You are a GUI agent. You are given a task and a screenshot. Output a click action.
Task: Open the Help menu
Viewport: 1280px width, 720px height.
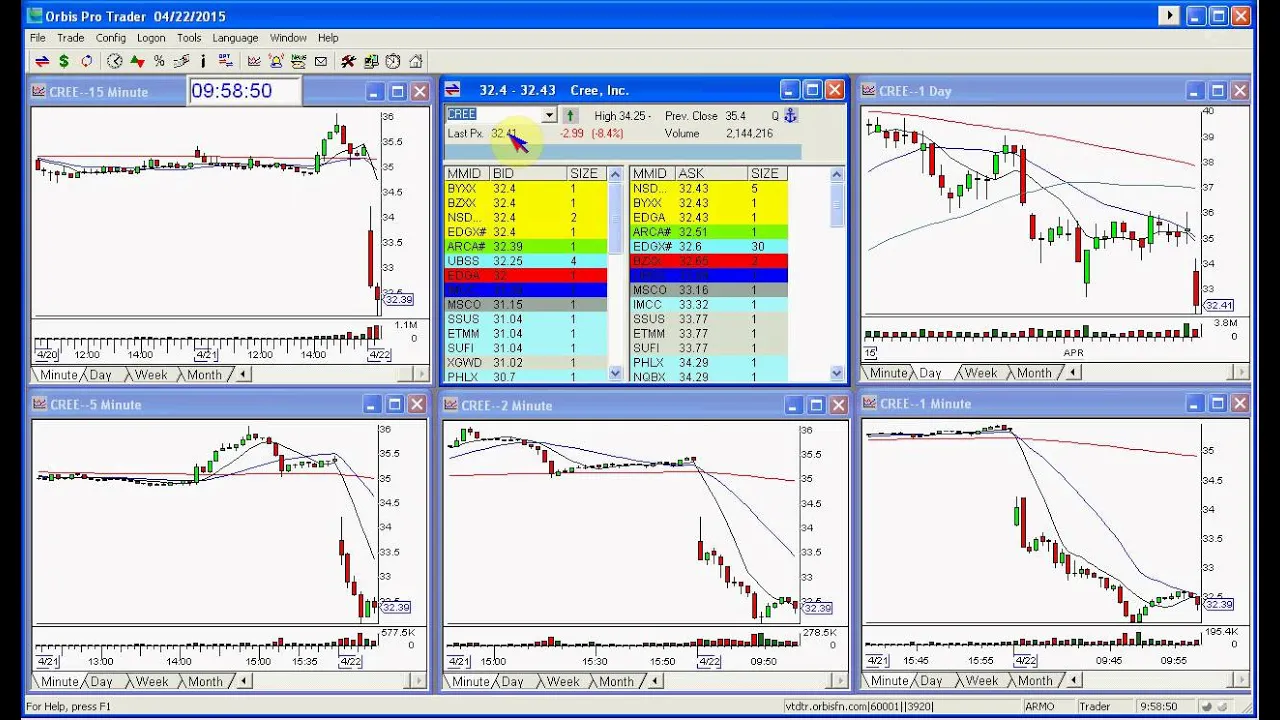pyautogui.click(x=328, y=38)
